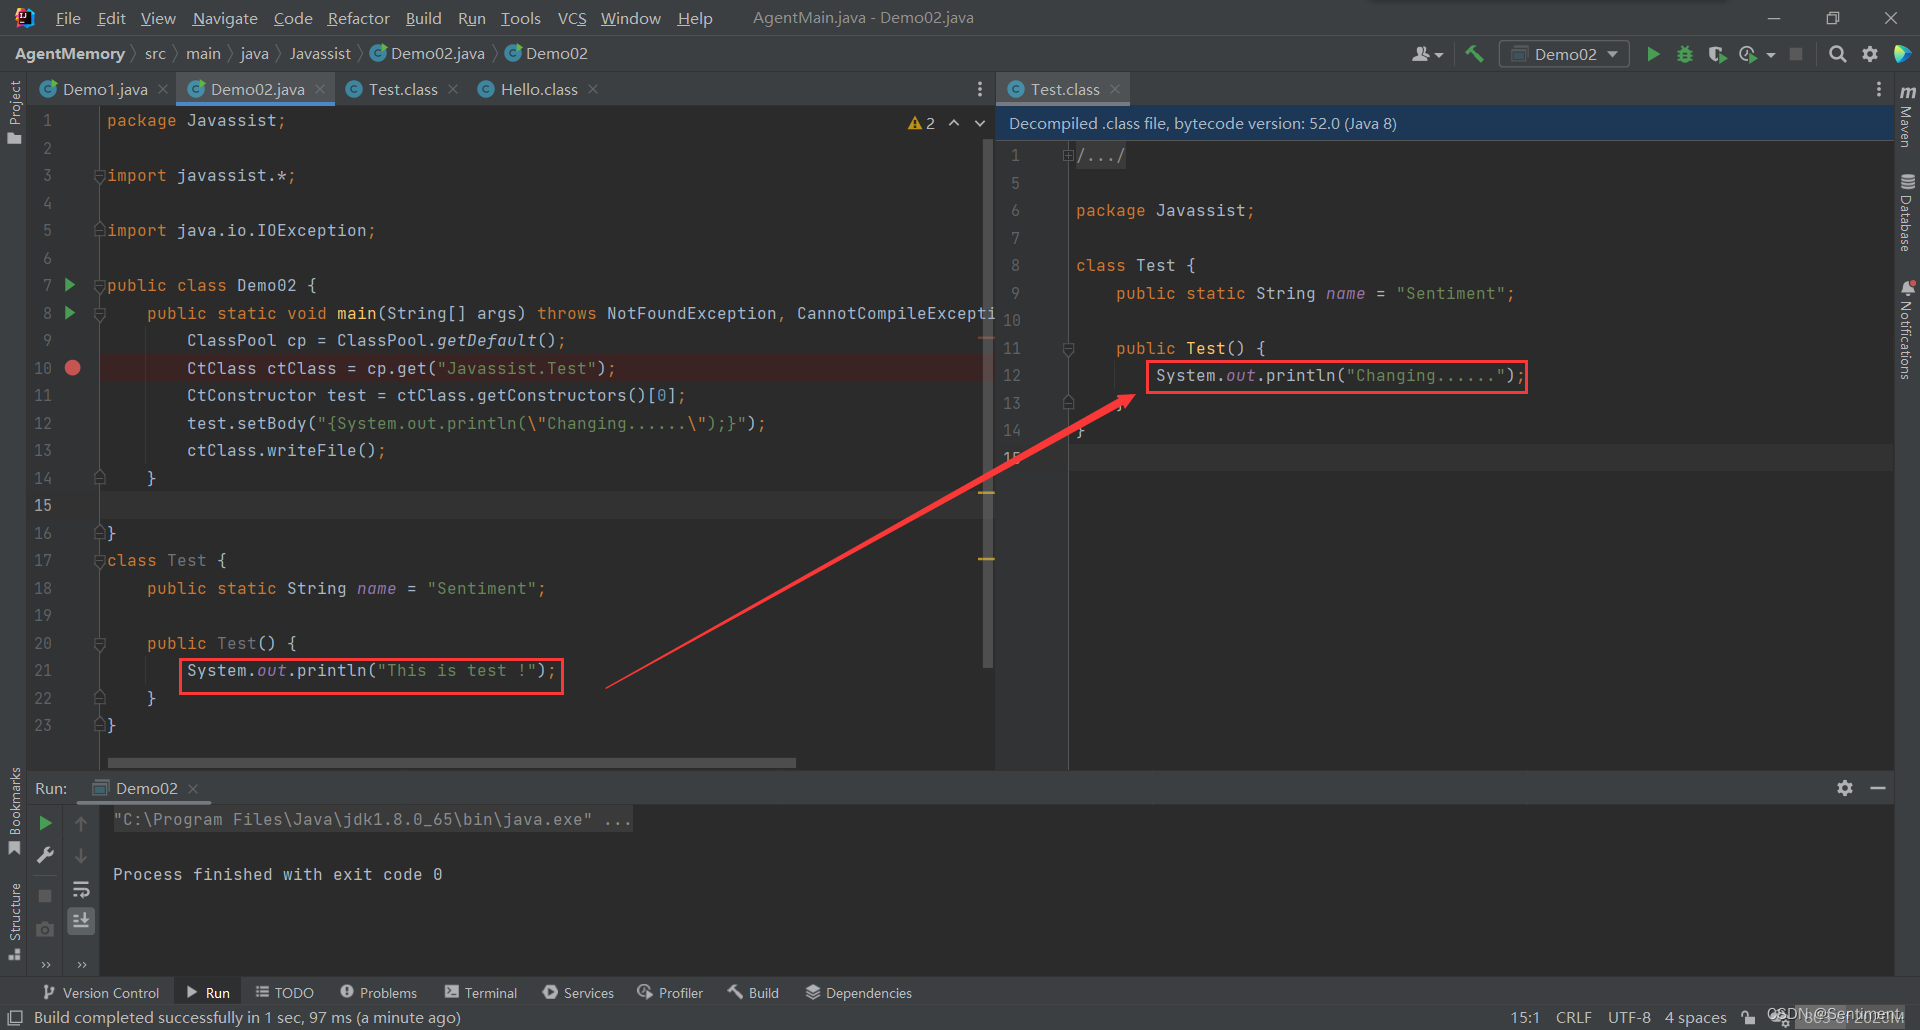
Task: Open the Notifications tool window
Action: 1907,330
